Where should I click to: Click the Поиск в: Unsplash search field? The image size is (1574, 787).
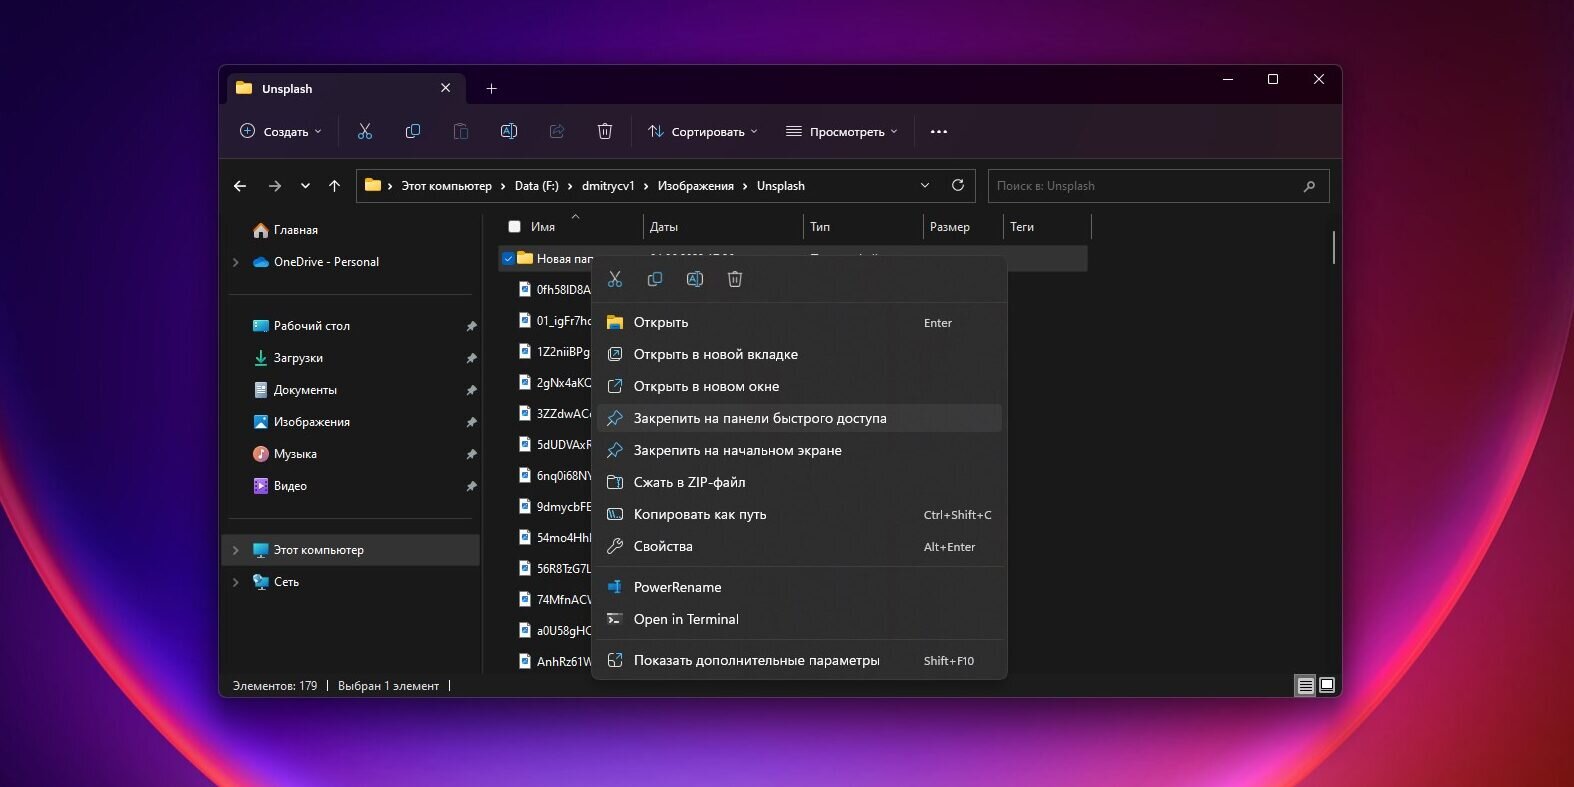(1159, 186)
